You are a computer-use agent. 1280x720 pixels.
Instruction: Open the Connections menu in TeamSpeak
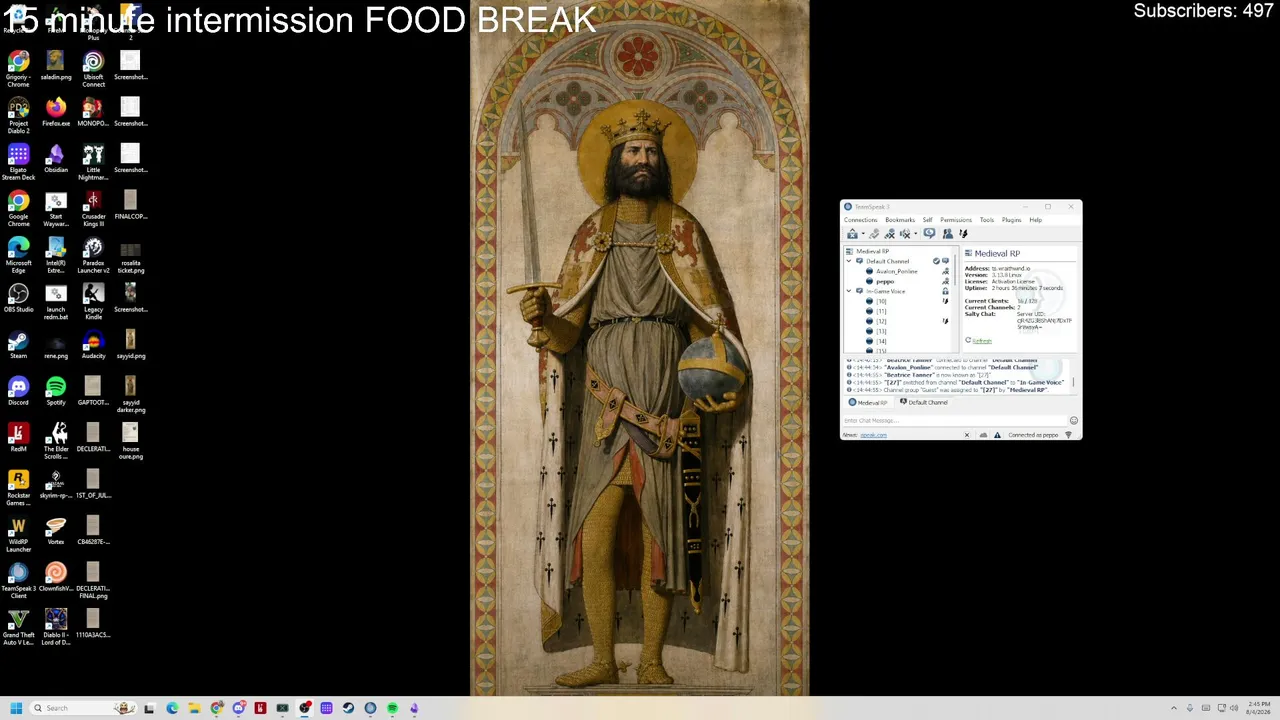[860, 220]
